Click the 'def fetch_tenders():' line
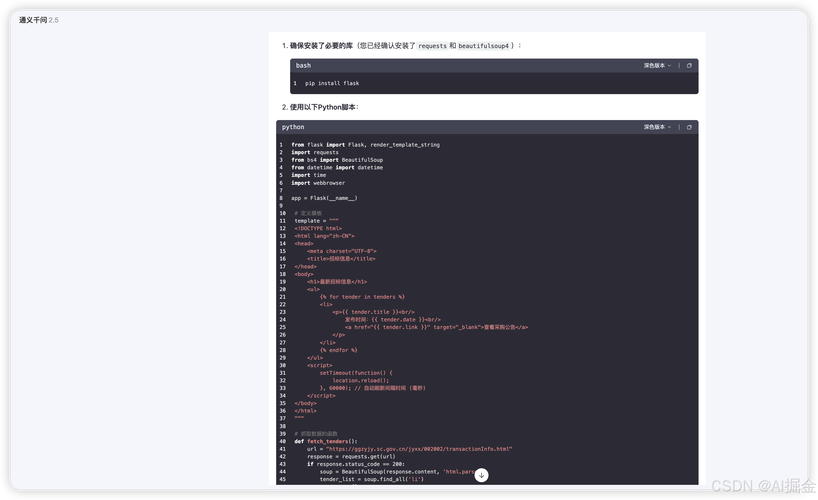Image resolution: width=818 pixels, height=500 pixels. point(326,442)
